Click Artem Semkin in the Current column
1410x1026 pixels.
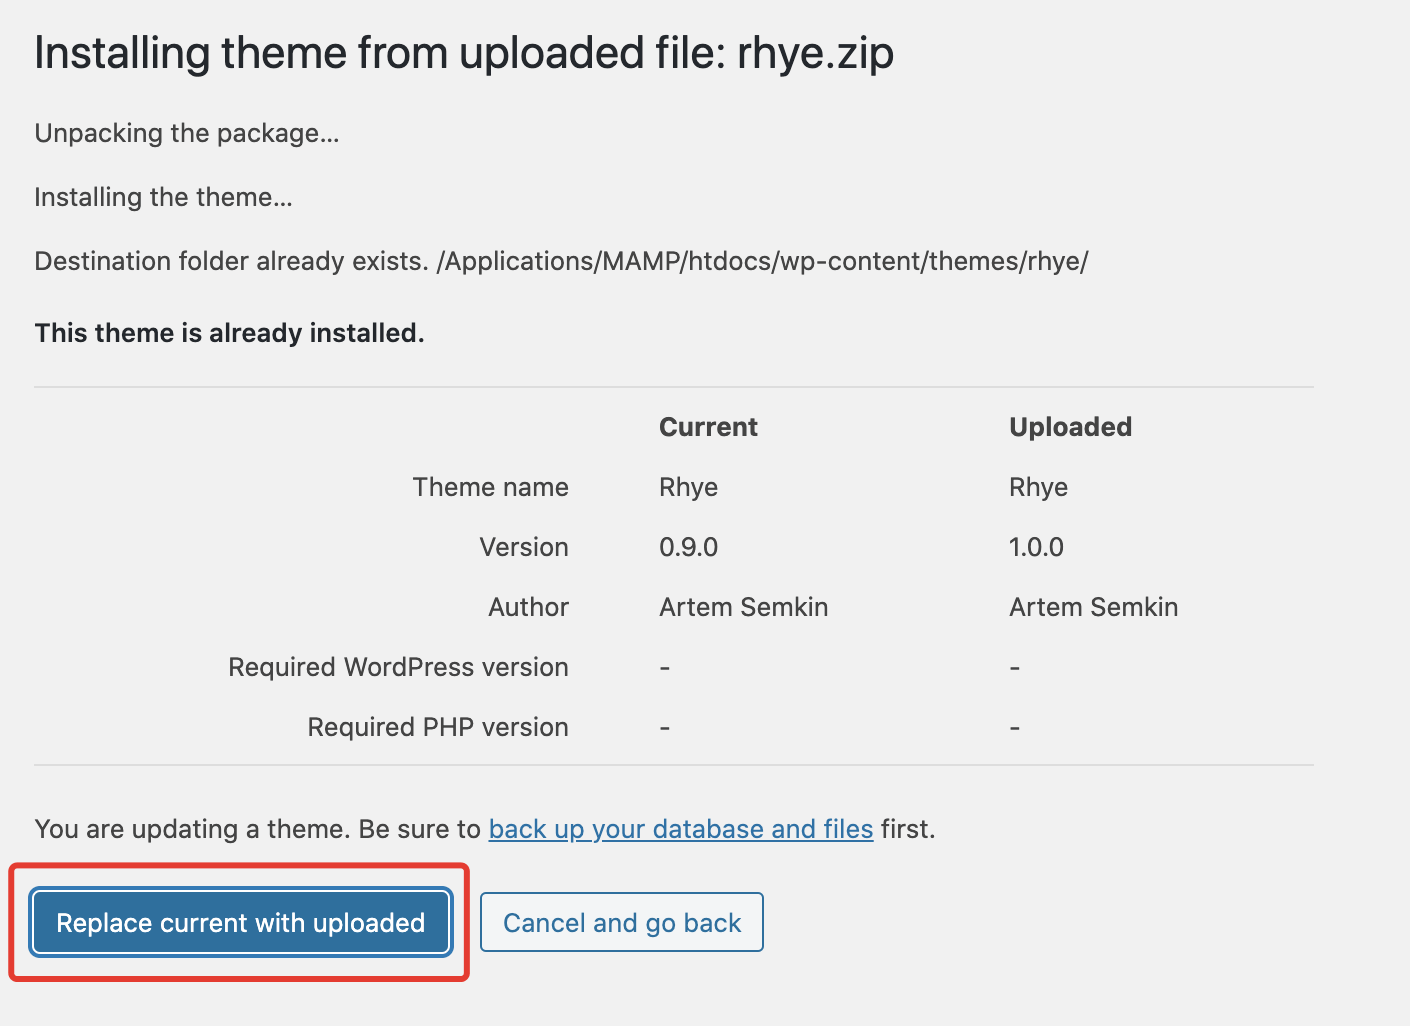click(x=743, y=607)
